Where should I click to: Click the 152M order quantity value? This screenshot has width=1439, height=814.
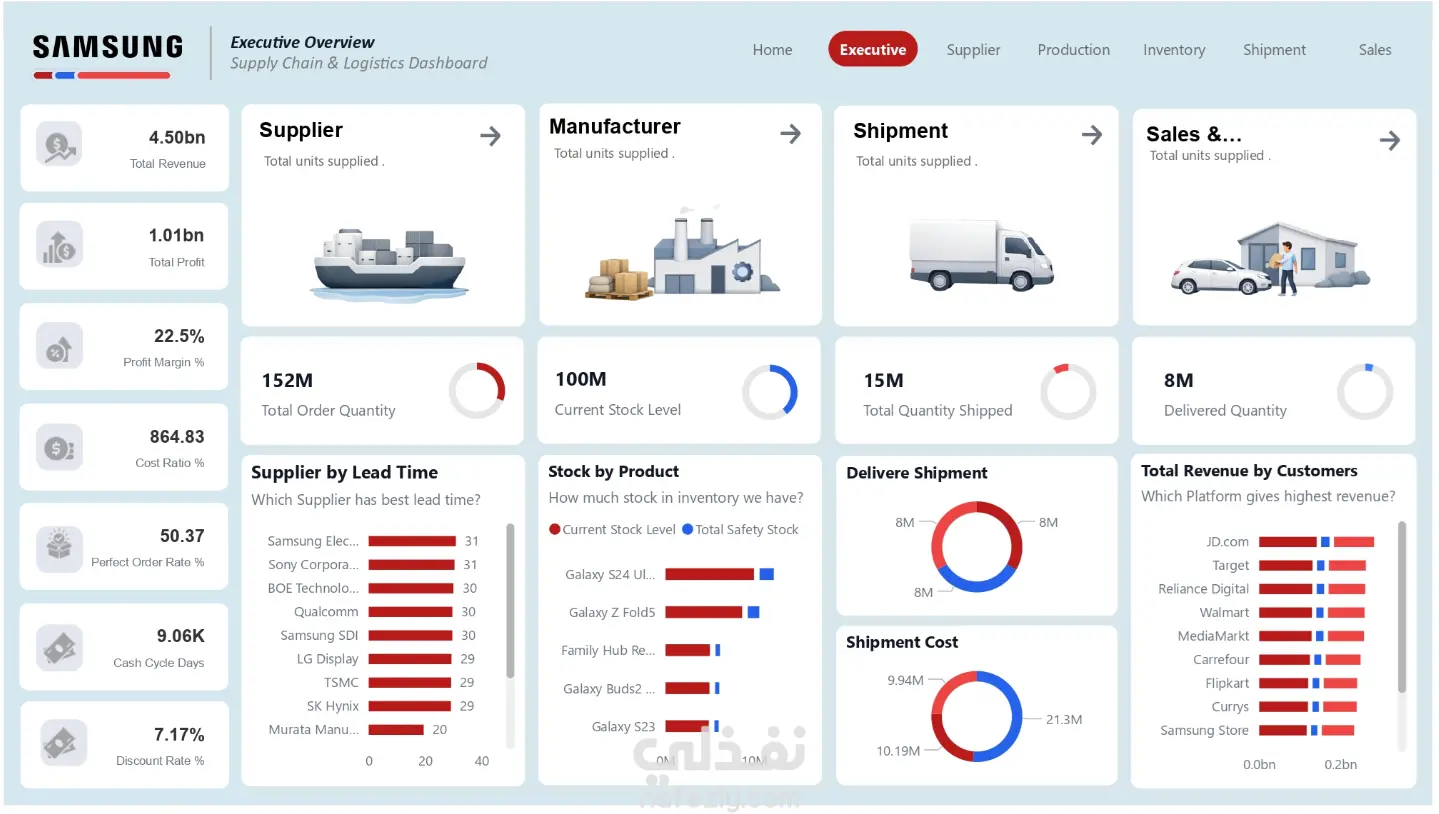point(287,381)
